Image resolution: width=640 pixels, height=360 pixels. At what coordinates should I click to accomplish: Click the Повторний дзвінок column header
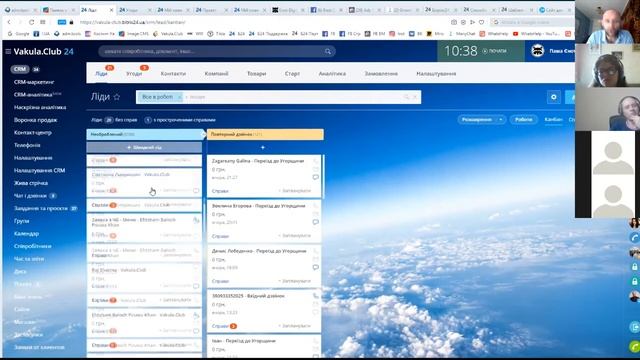265,134
